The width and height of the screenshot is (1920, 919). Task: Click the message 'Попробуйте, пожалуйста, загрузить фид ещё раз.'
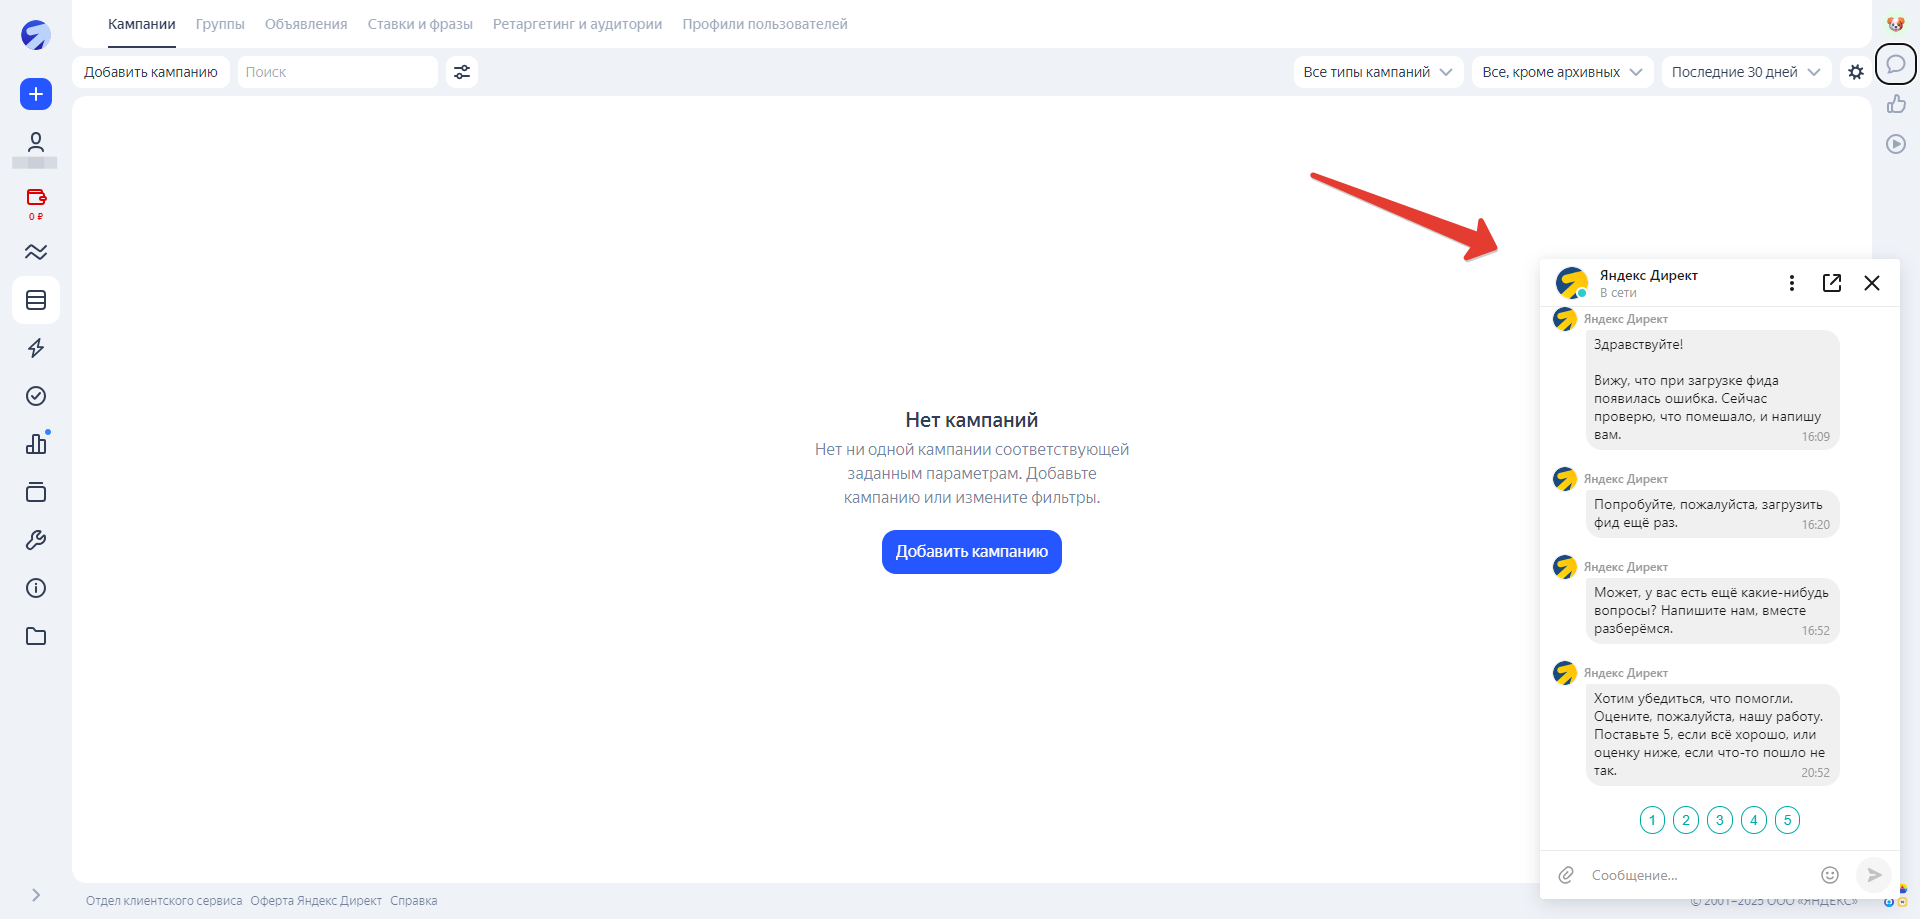pos(1712,514)
